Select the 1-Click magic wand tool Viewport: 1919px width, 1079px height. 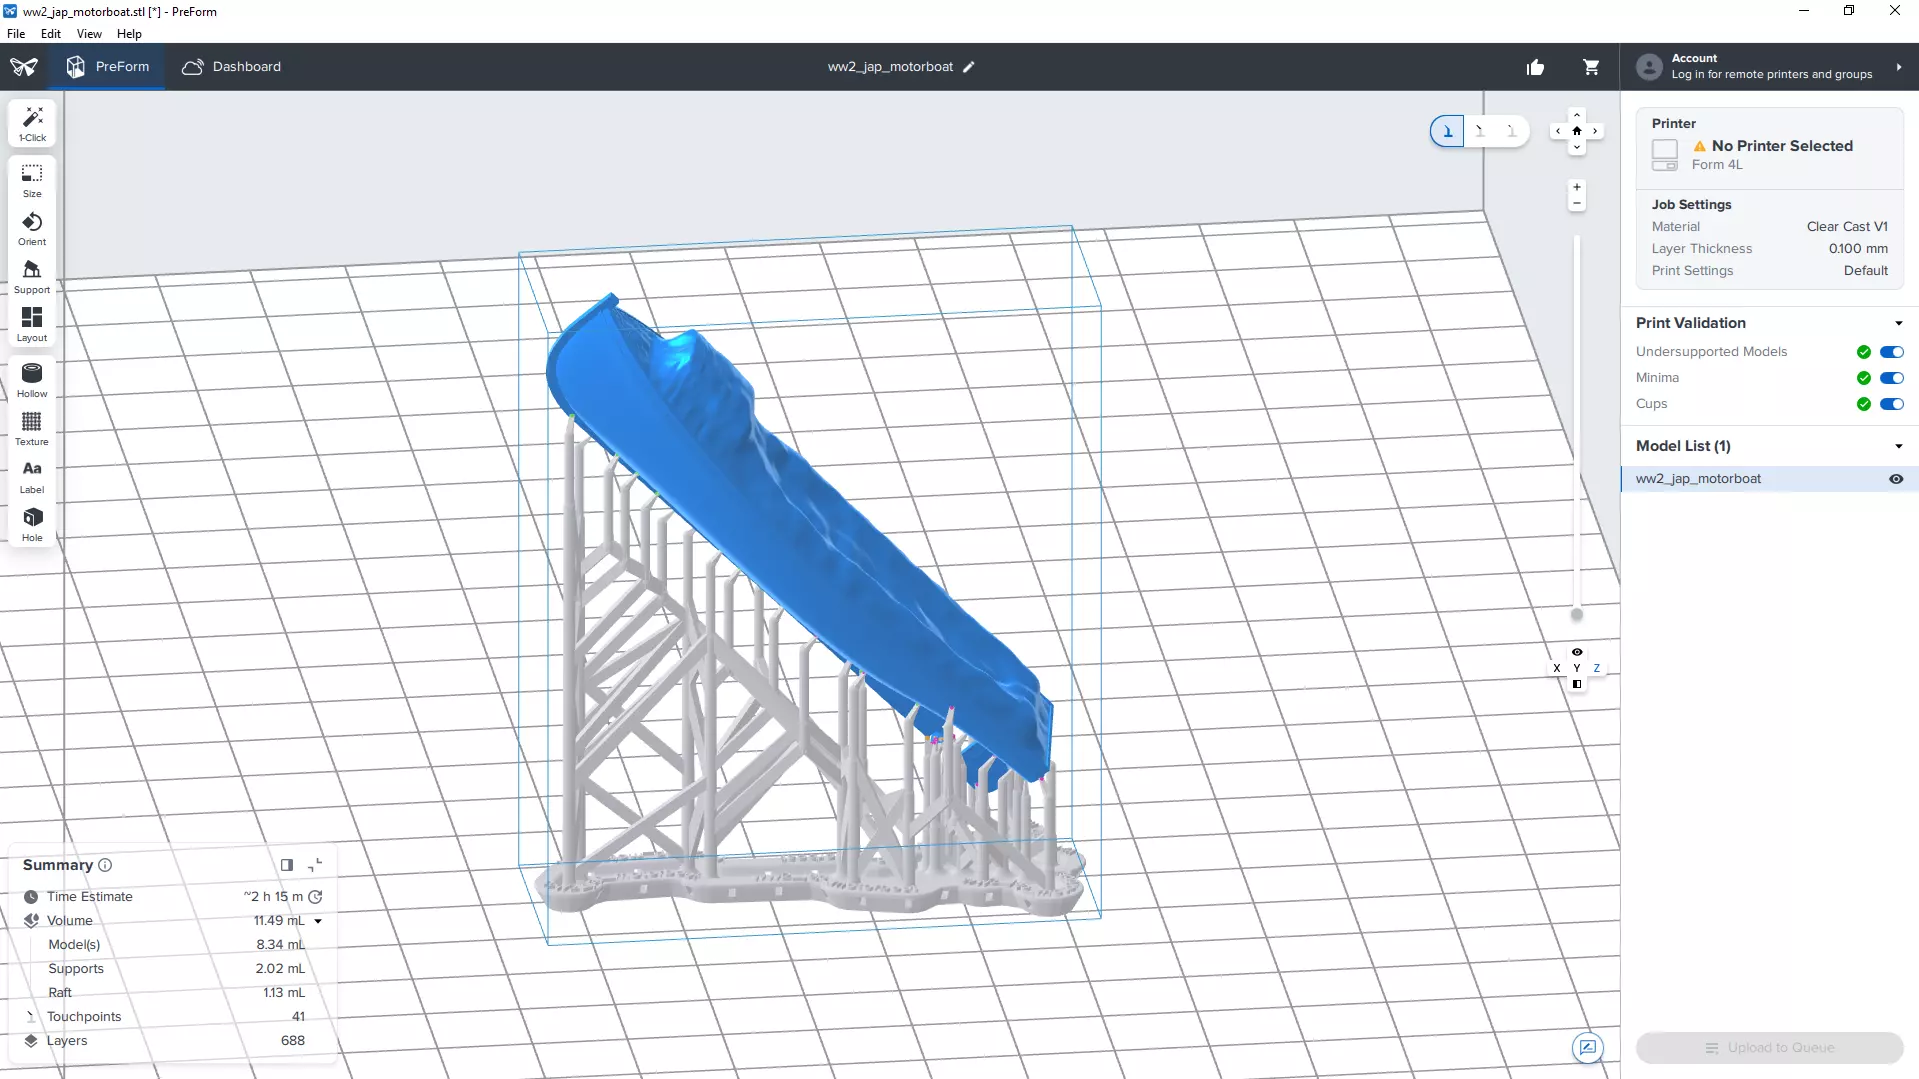pos(32,124)
